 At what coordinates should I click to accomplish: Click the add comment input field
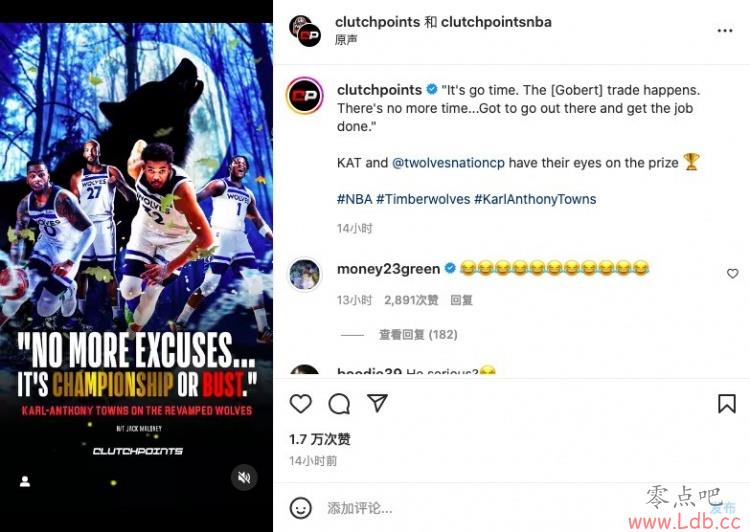(x=478, y=508)
